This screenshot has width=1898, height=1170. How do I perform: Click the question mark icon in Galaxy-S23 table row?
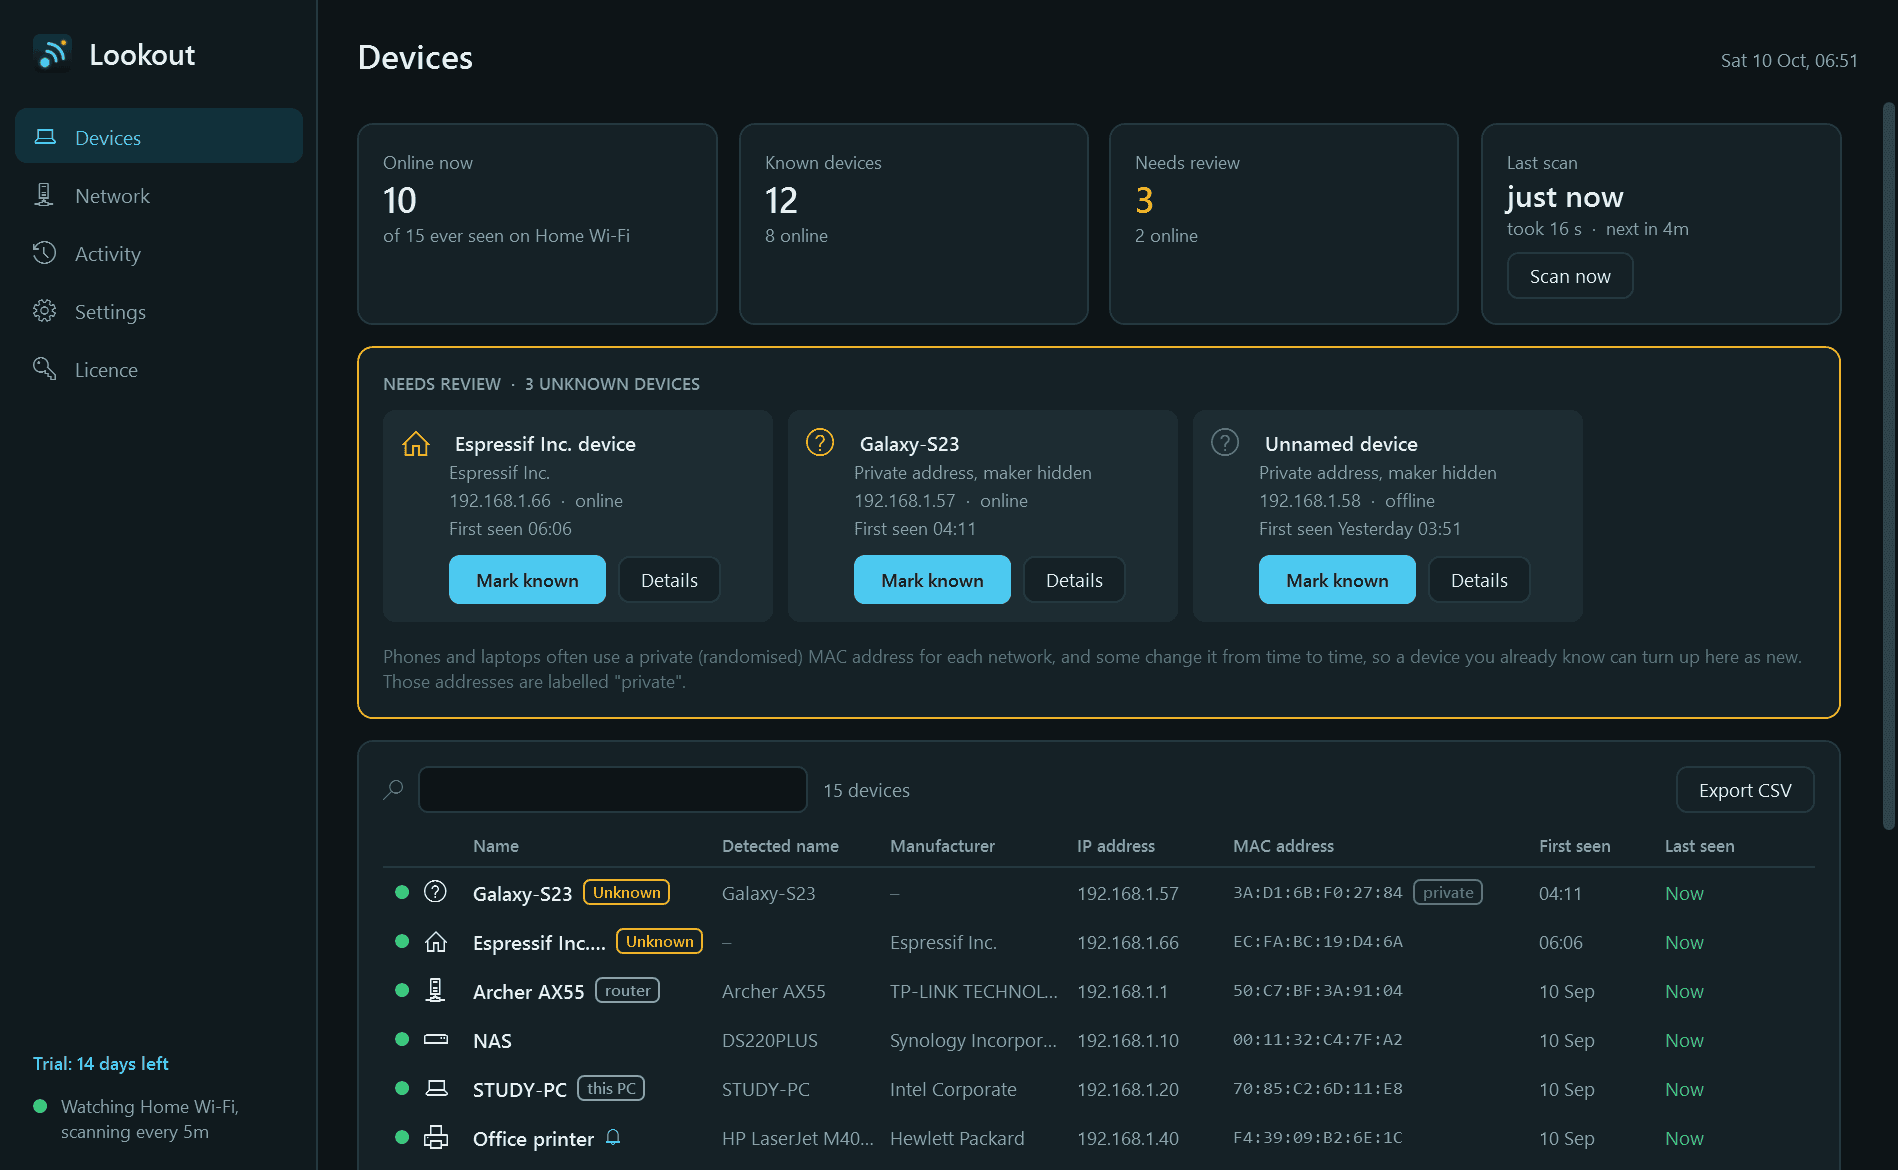click(435, 892)
